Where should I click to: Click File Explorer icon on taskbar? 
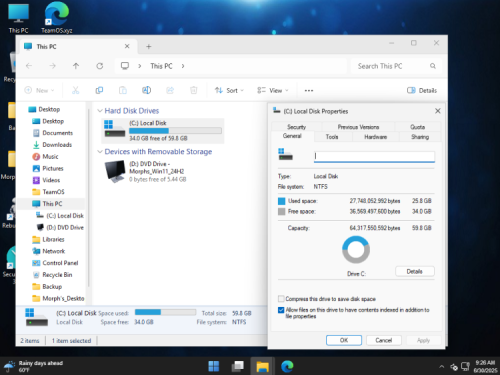coord(262,366)
